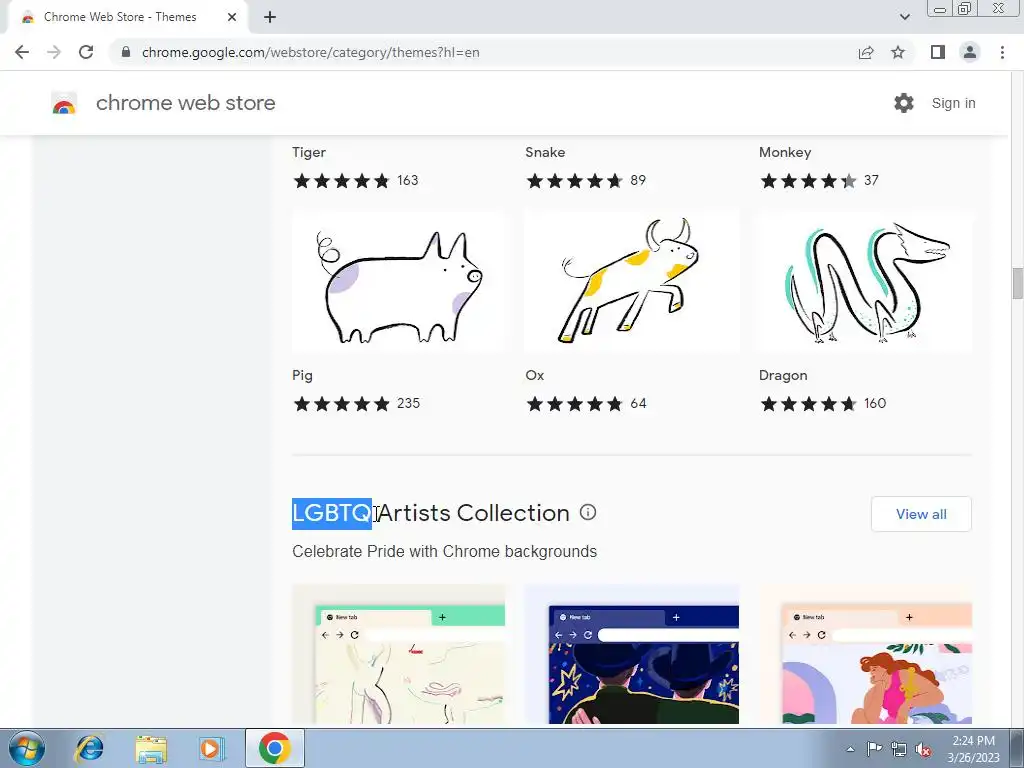The height and width of the screenshot is (768, 1024).
Task: Click the address bar URL field
Action: click(483, 52)
